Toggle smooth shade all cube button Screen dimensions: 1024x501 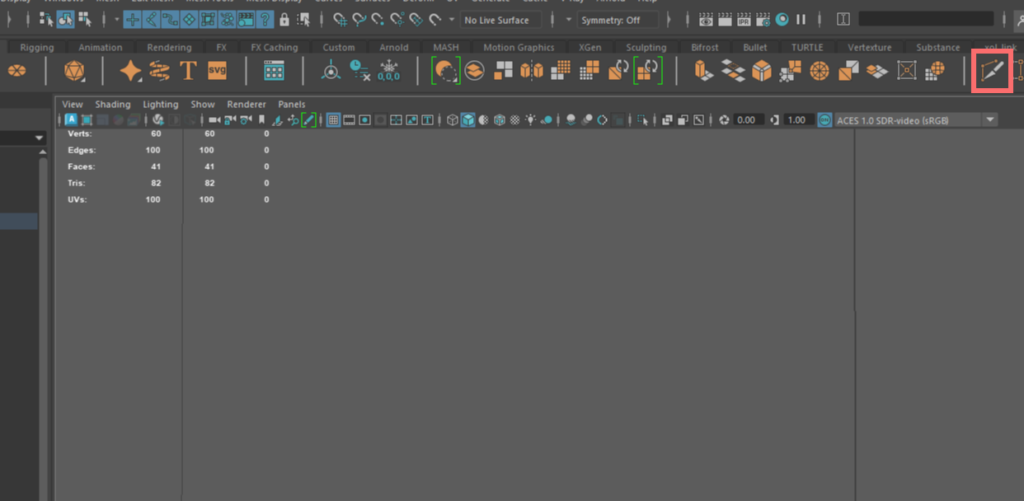pyautogui.click(x=468, y=120)
